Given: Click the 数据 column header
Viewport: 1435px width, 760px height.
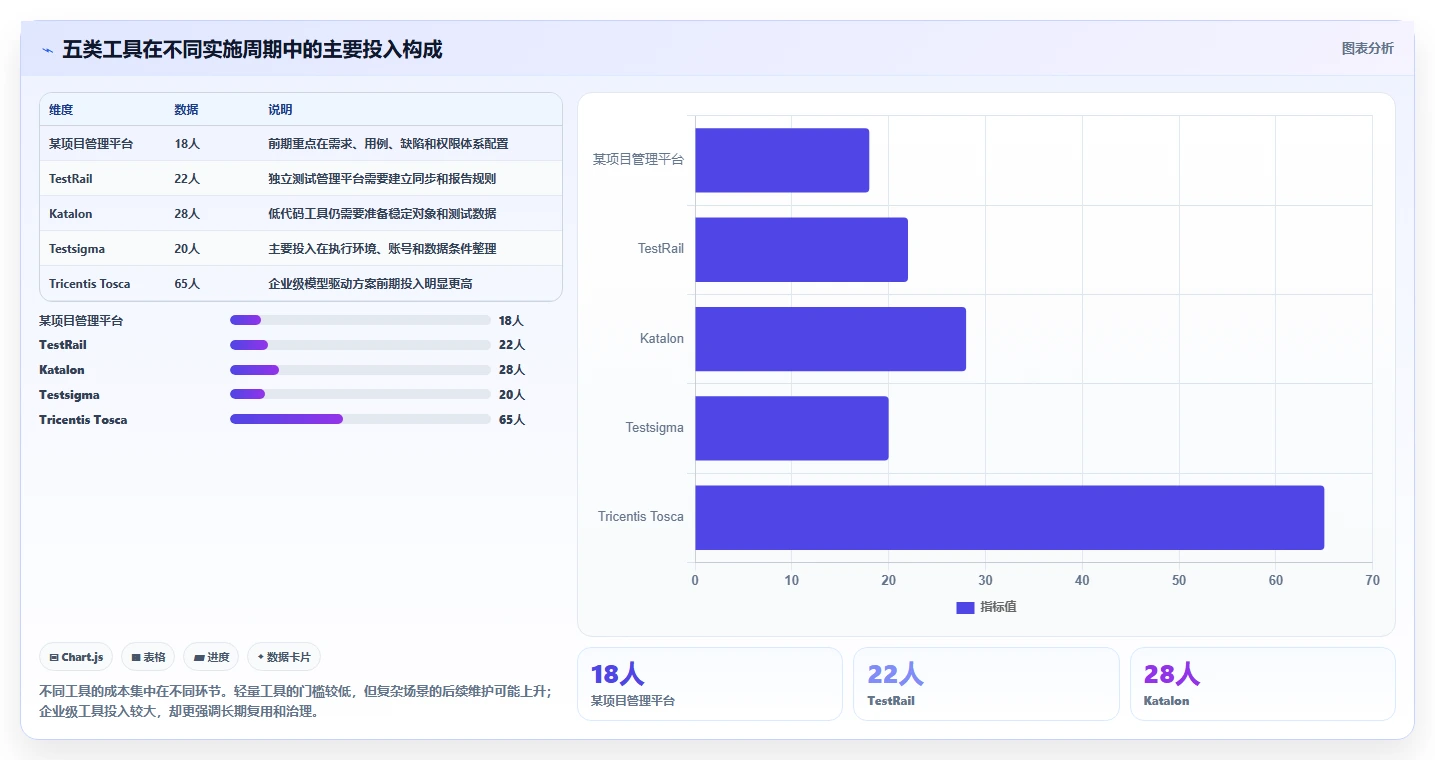Looking at the screenshot, I should (x=186, y=110).
